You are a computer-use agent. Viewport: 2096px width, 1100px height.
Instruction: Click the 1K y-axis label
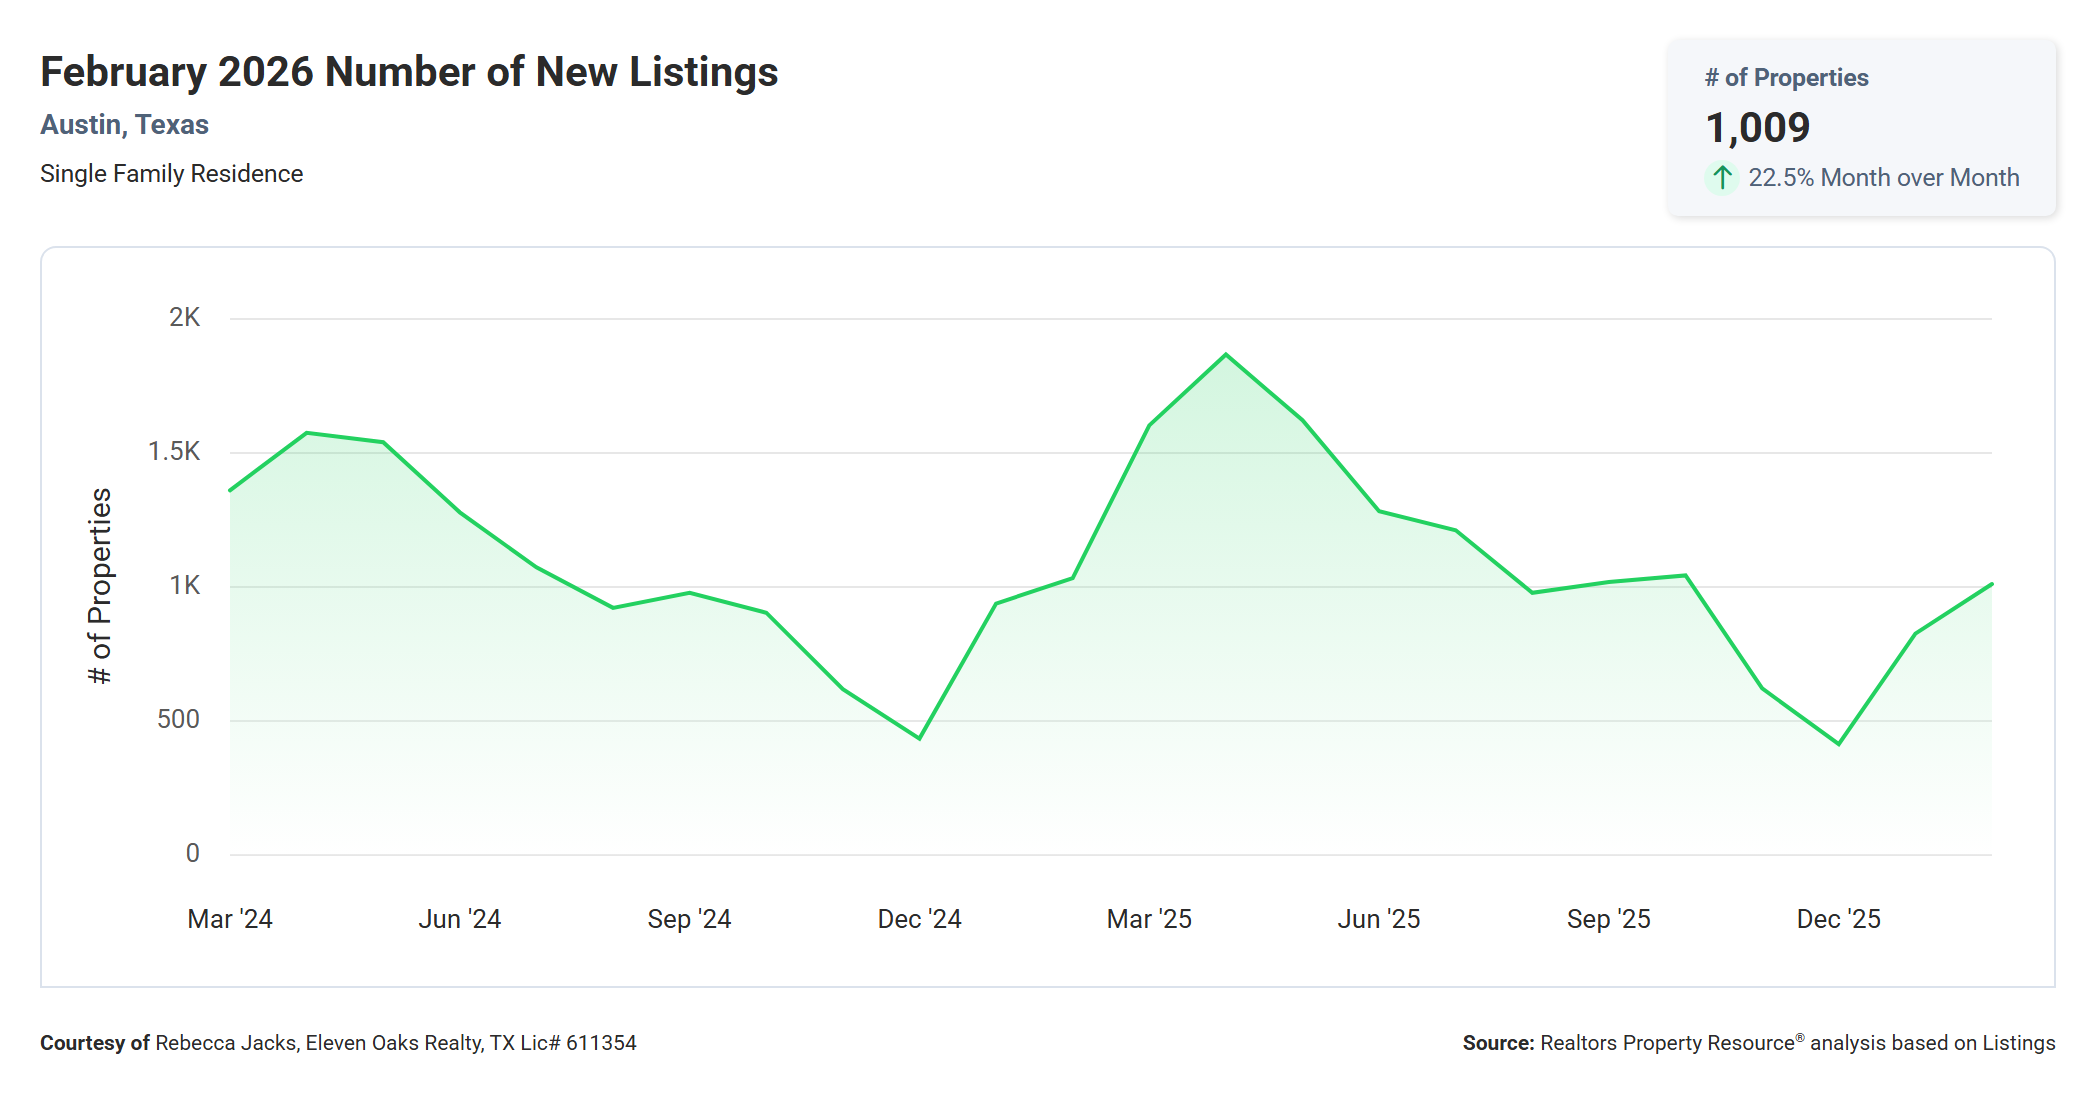pos(184,586)
